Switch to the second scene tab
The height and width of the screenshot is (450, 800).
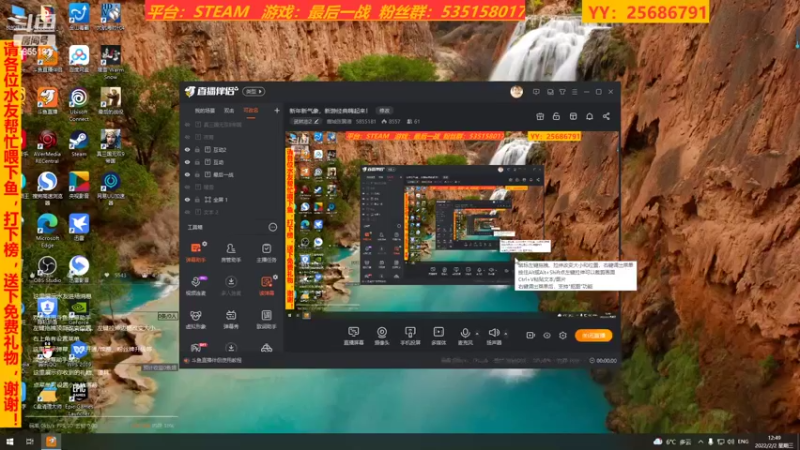pyautogui.click(x=229, y=111)
